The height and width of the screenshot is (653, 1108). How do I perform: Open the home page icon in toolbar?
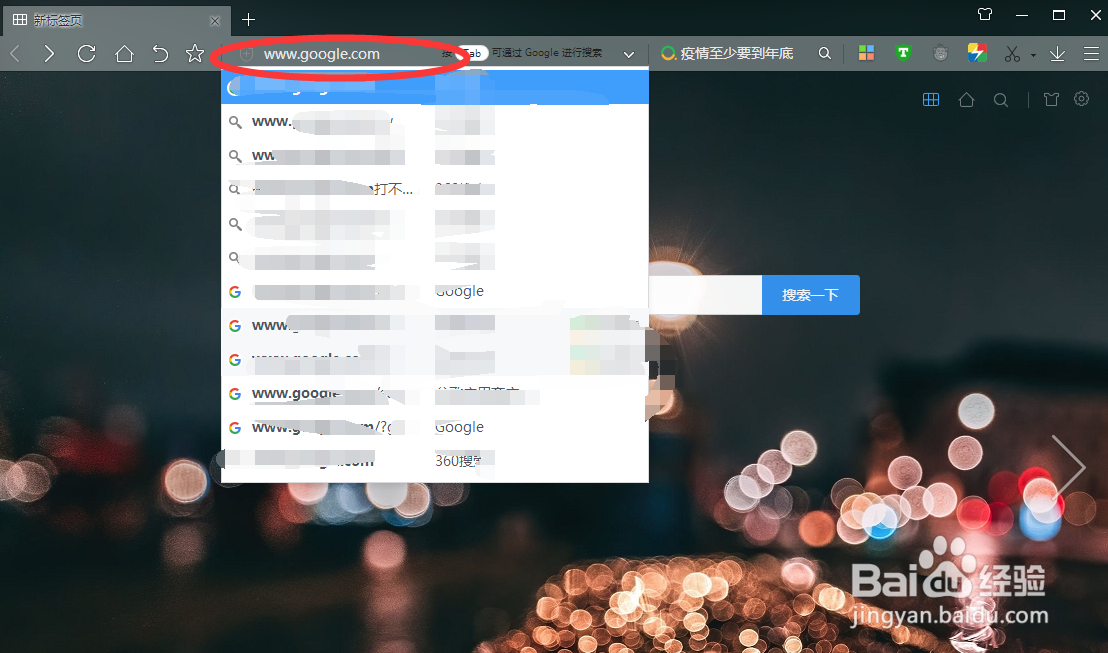pyautogui.click(x=124, y=54)
